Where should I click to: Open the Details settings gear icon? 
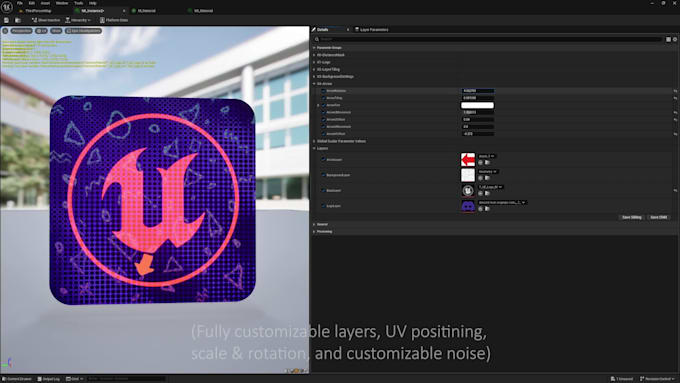pyautogui.click(x=675, y=39)
